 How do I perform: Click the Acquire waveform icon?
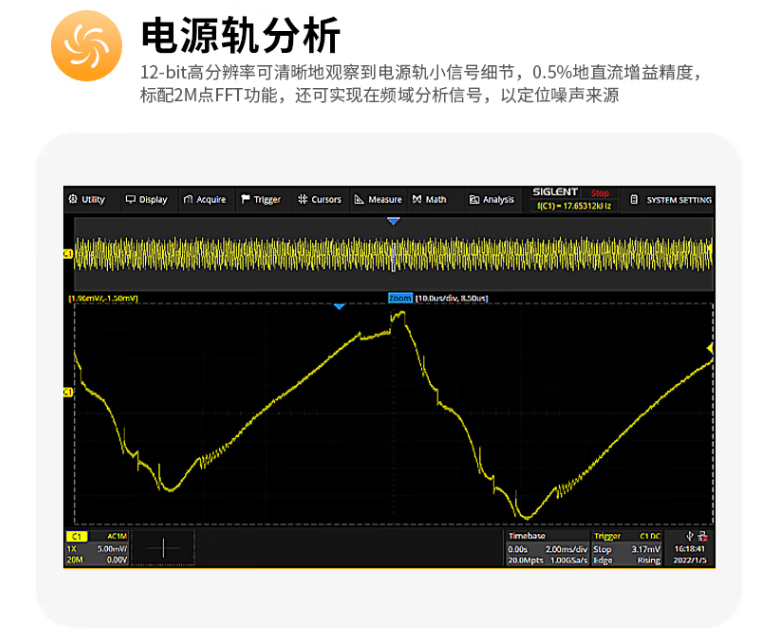point(188,199)
